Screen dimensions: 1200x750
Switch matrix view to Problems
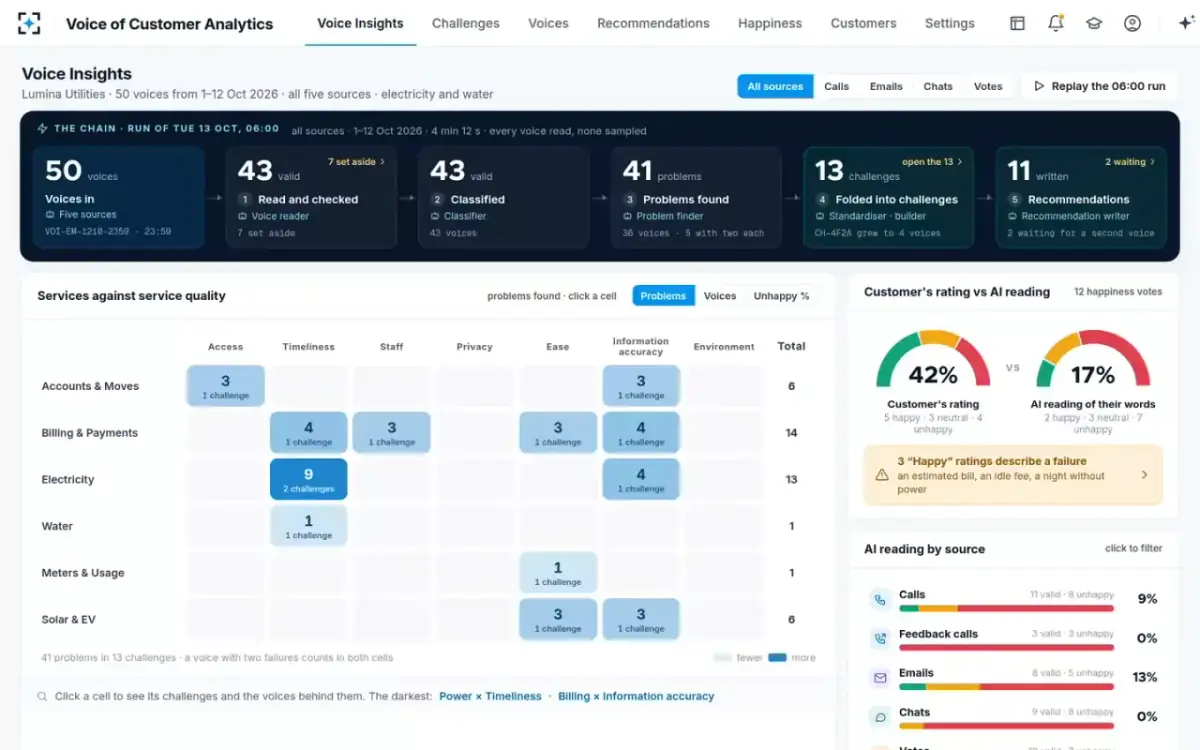663,296
